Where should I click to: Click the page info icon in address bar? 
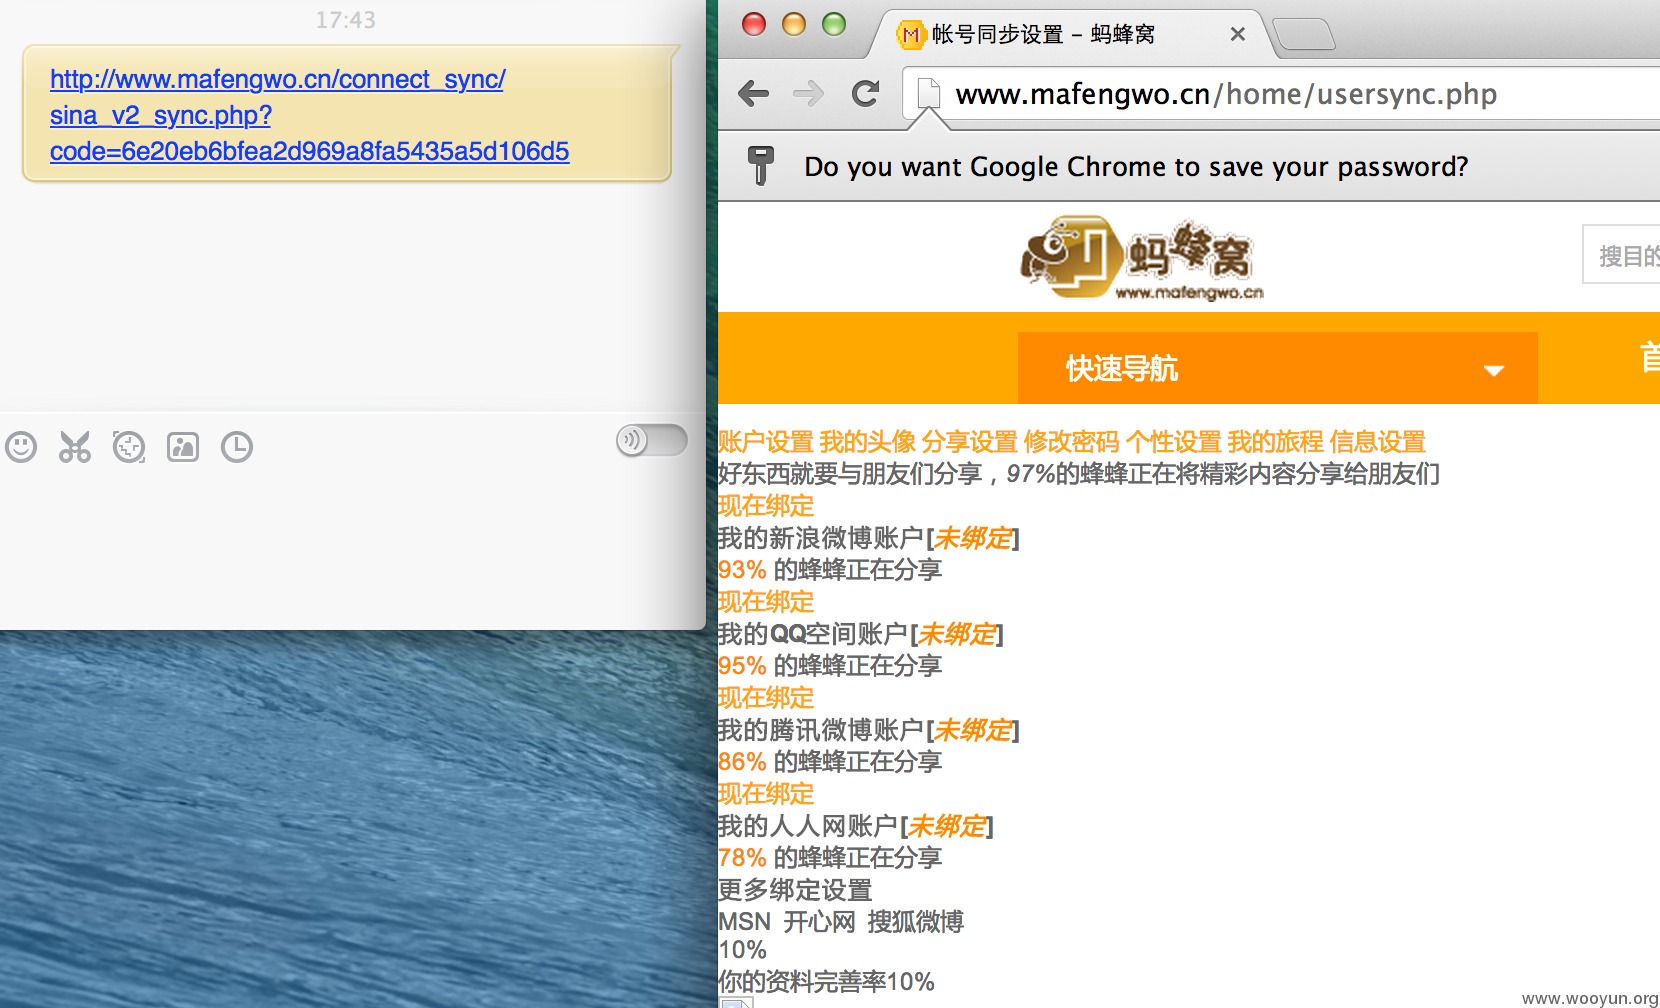929,94
